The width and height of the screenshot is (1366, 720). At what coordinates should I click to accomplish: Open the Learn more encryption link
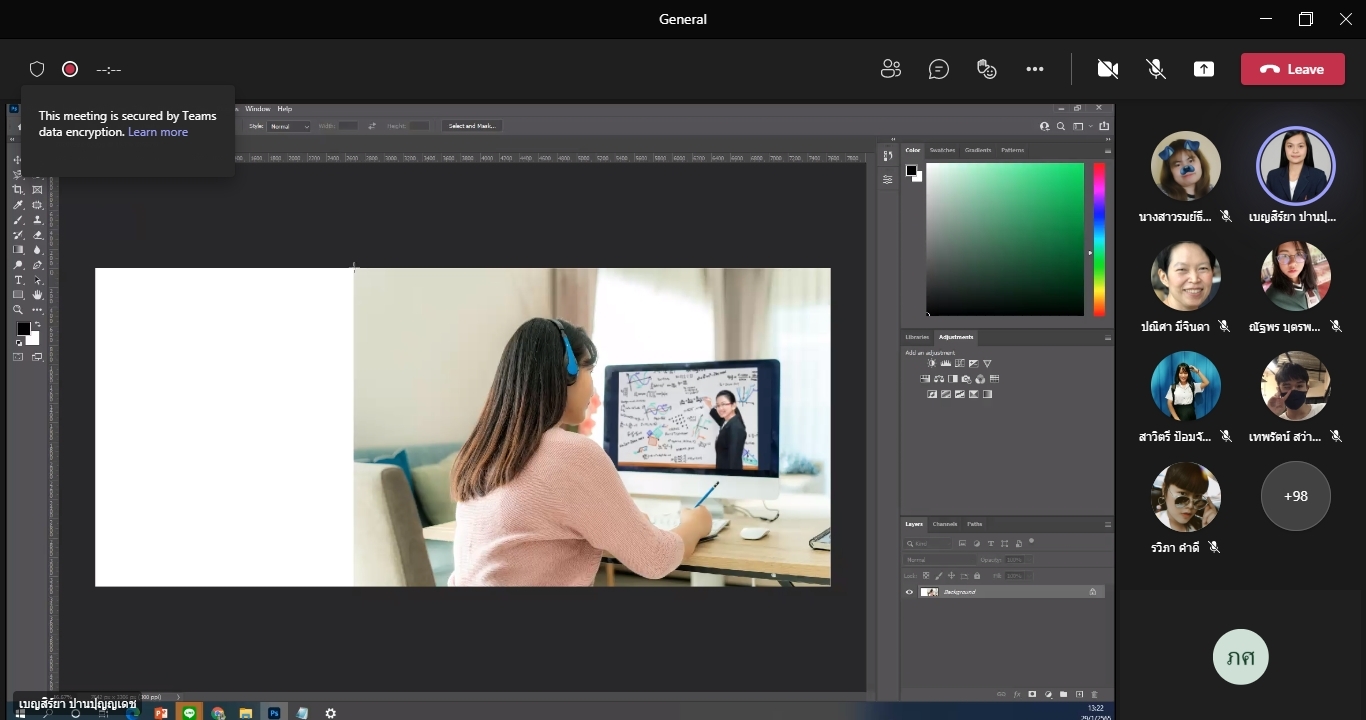tap(158, 132)
